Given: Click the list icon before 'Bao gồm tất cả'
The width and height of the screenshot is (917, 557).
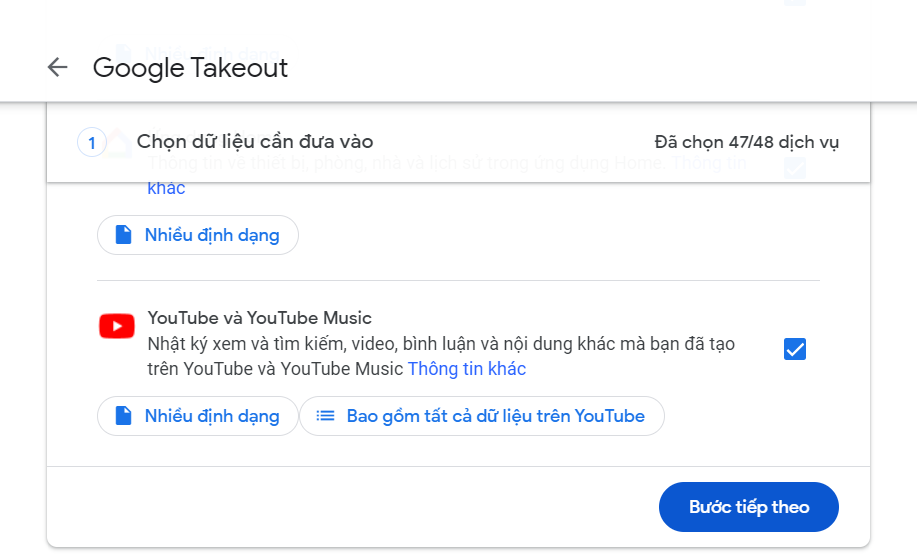Looking at the screenshot, I should (x=325, y=416).
